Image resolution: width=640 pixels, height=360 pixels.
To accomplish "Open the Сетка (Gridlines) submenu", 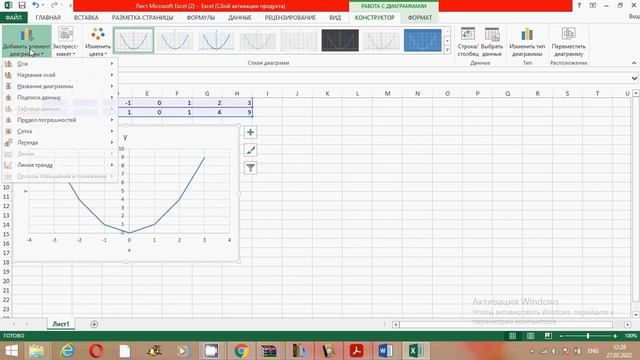I will (x=60, y=131).
